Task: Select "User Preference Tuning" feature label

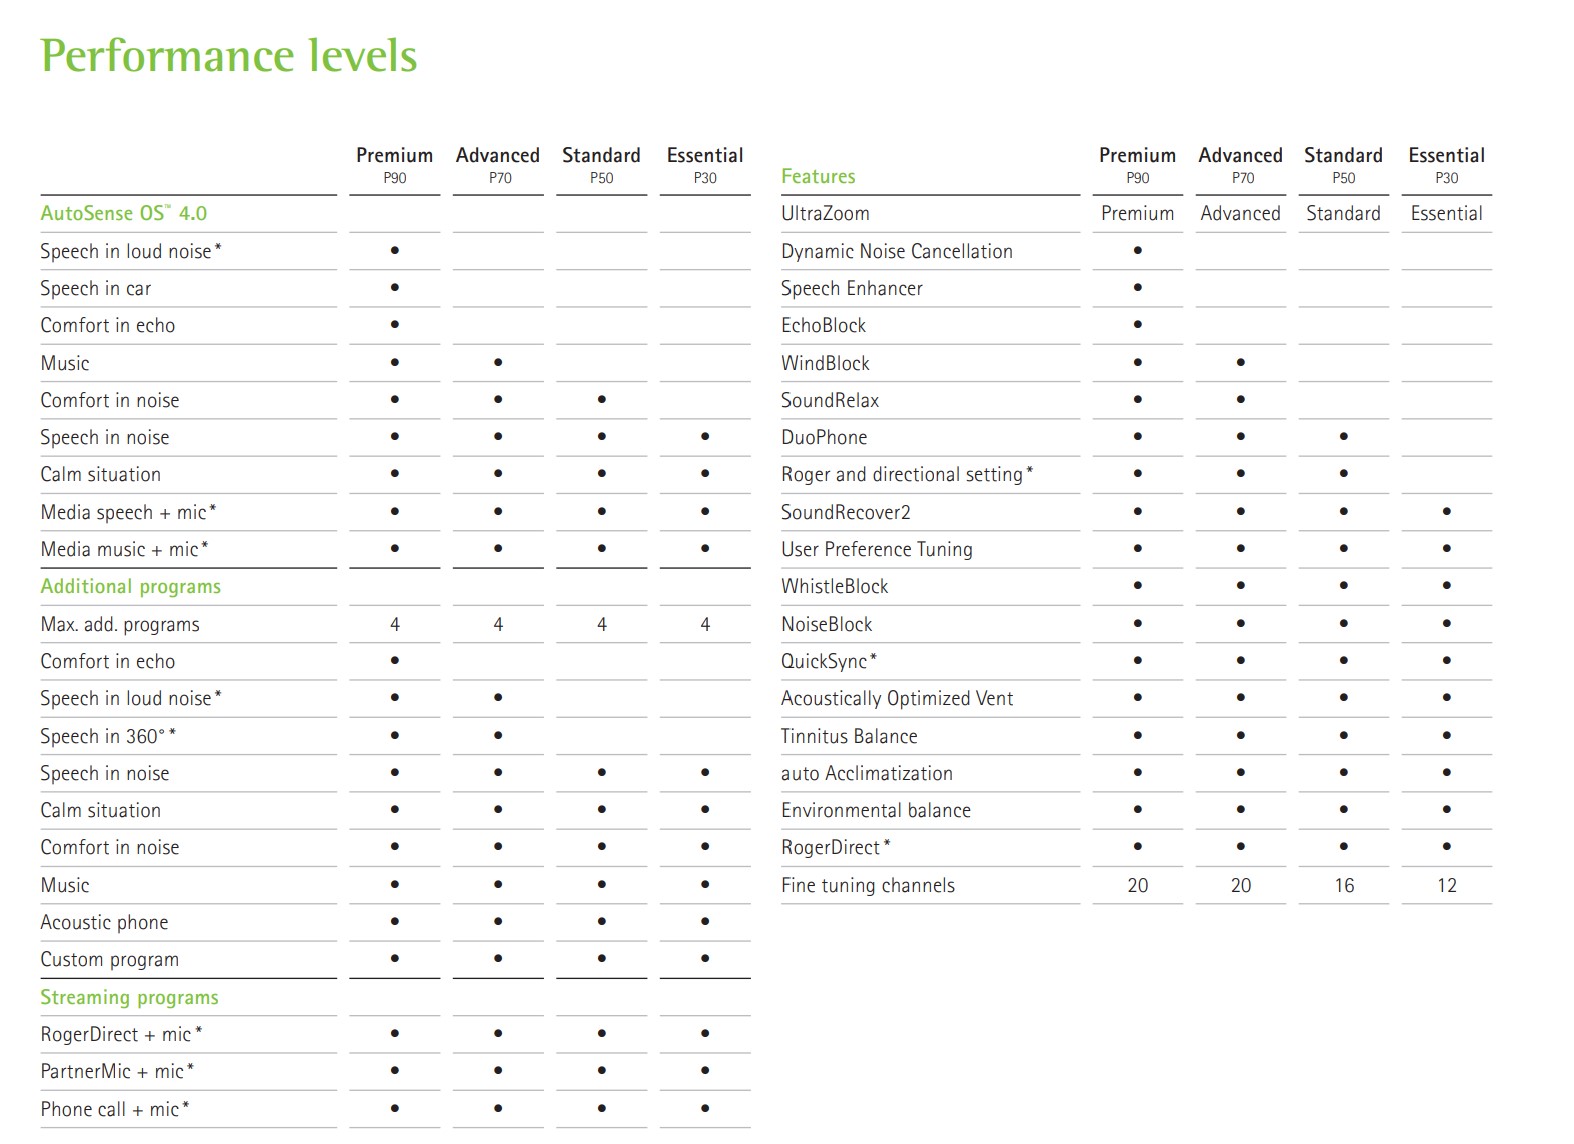Action: click(877, 549)
